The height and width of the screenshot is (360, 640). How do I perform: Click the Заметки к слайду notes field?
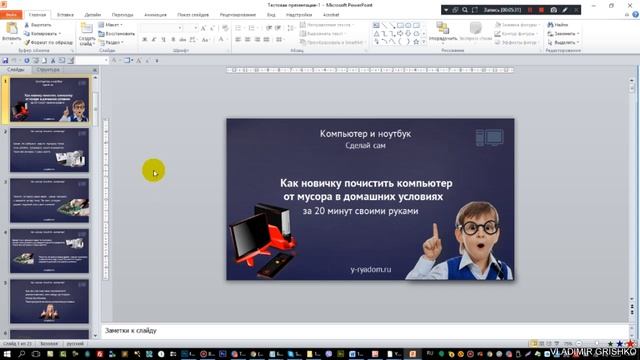pos(365,331)
